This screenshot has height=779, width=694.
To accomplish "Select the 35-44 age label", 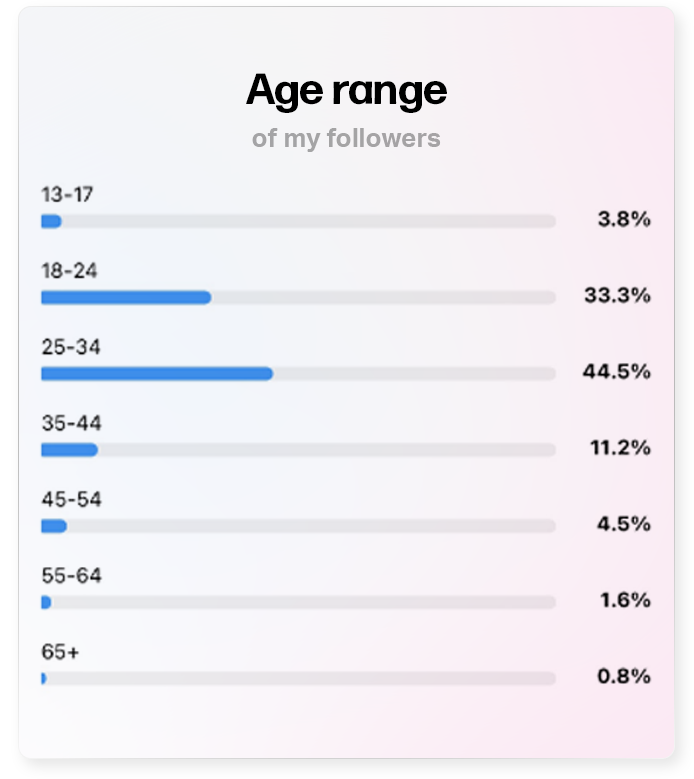I will [72, 423].
